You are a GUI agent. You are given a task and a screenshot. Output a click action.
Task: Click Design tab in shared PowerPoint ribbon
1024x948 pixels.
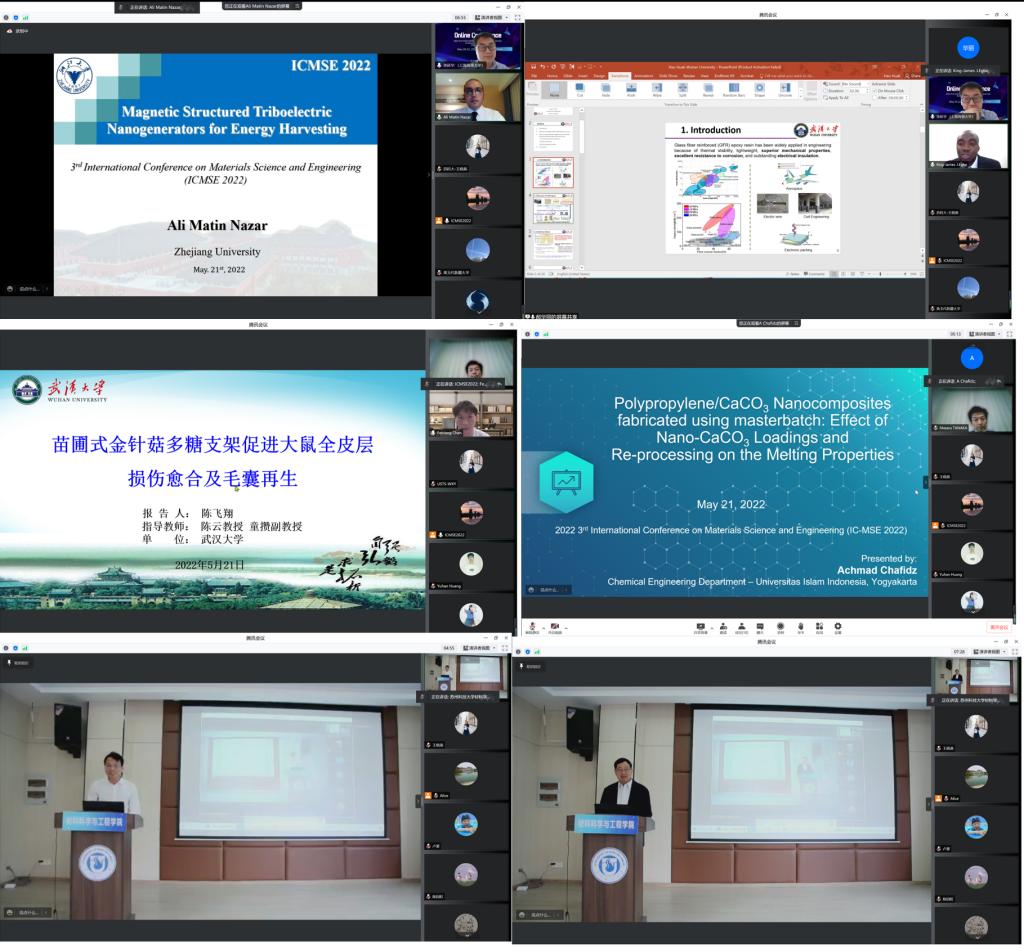coord(599,76)
